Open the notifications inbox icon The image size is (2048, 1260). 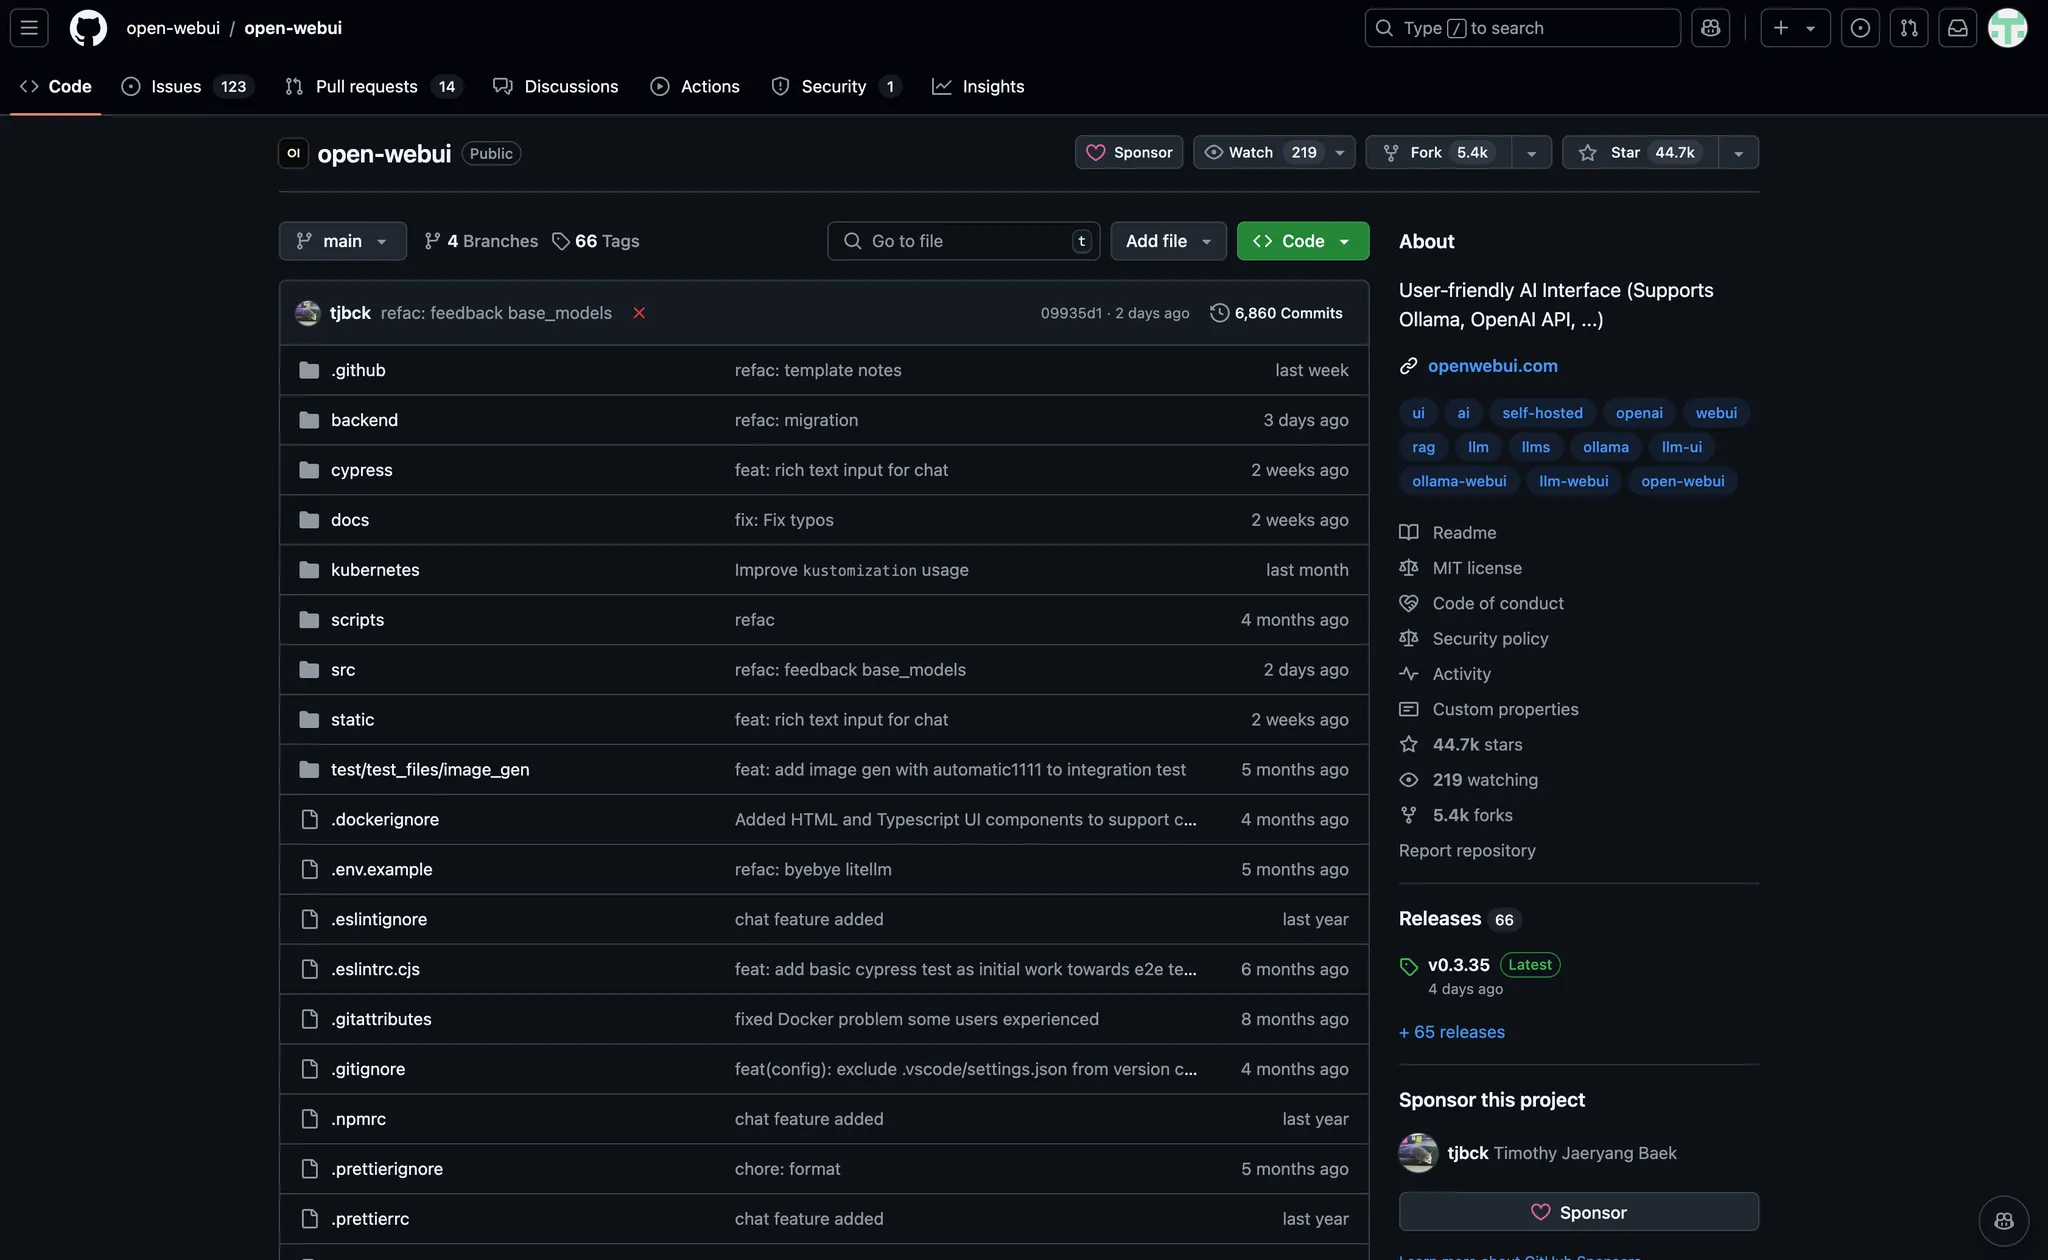tap(1957, 28)
